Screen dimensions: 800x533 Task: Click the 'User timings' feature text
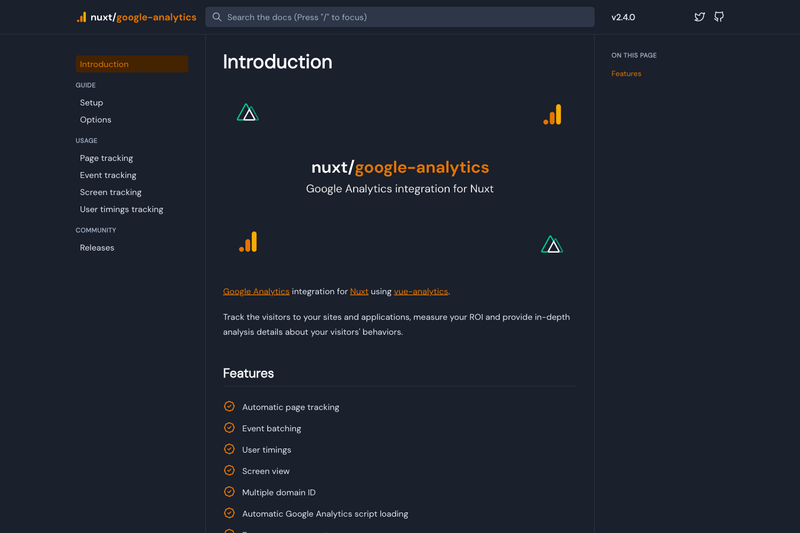tap(266, 450)
